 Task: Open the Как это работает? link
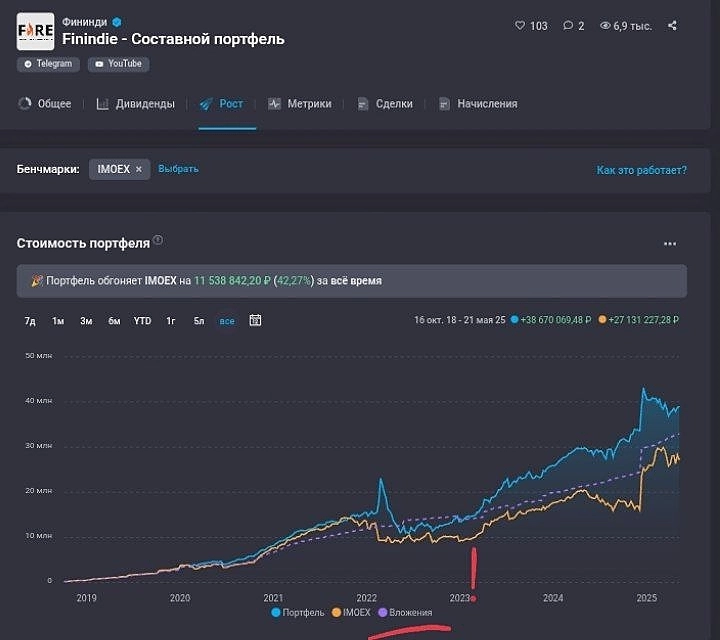[x=641, y=170]
